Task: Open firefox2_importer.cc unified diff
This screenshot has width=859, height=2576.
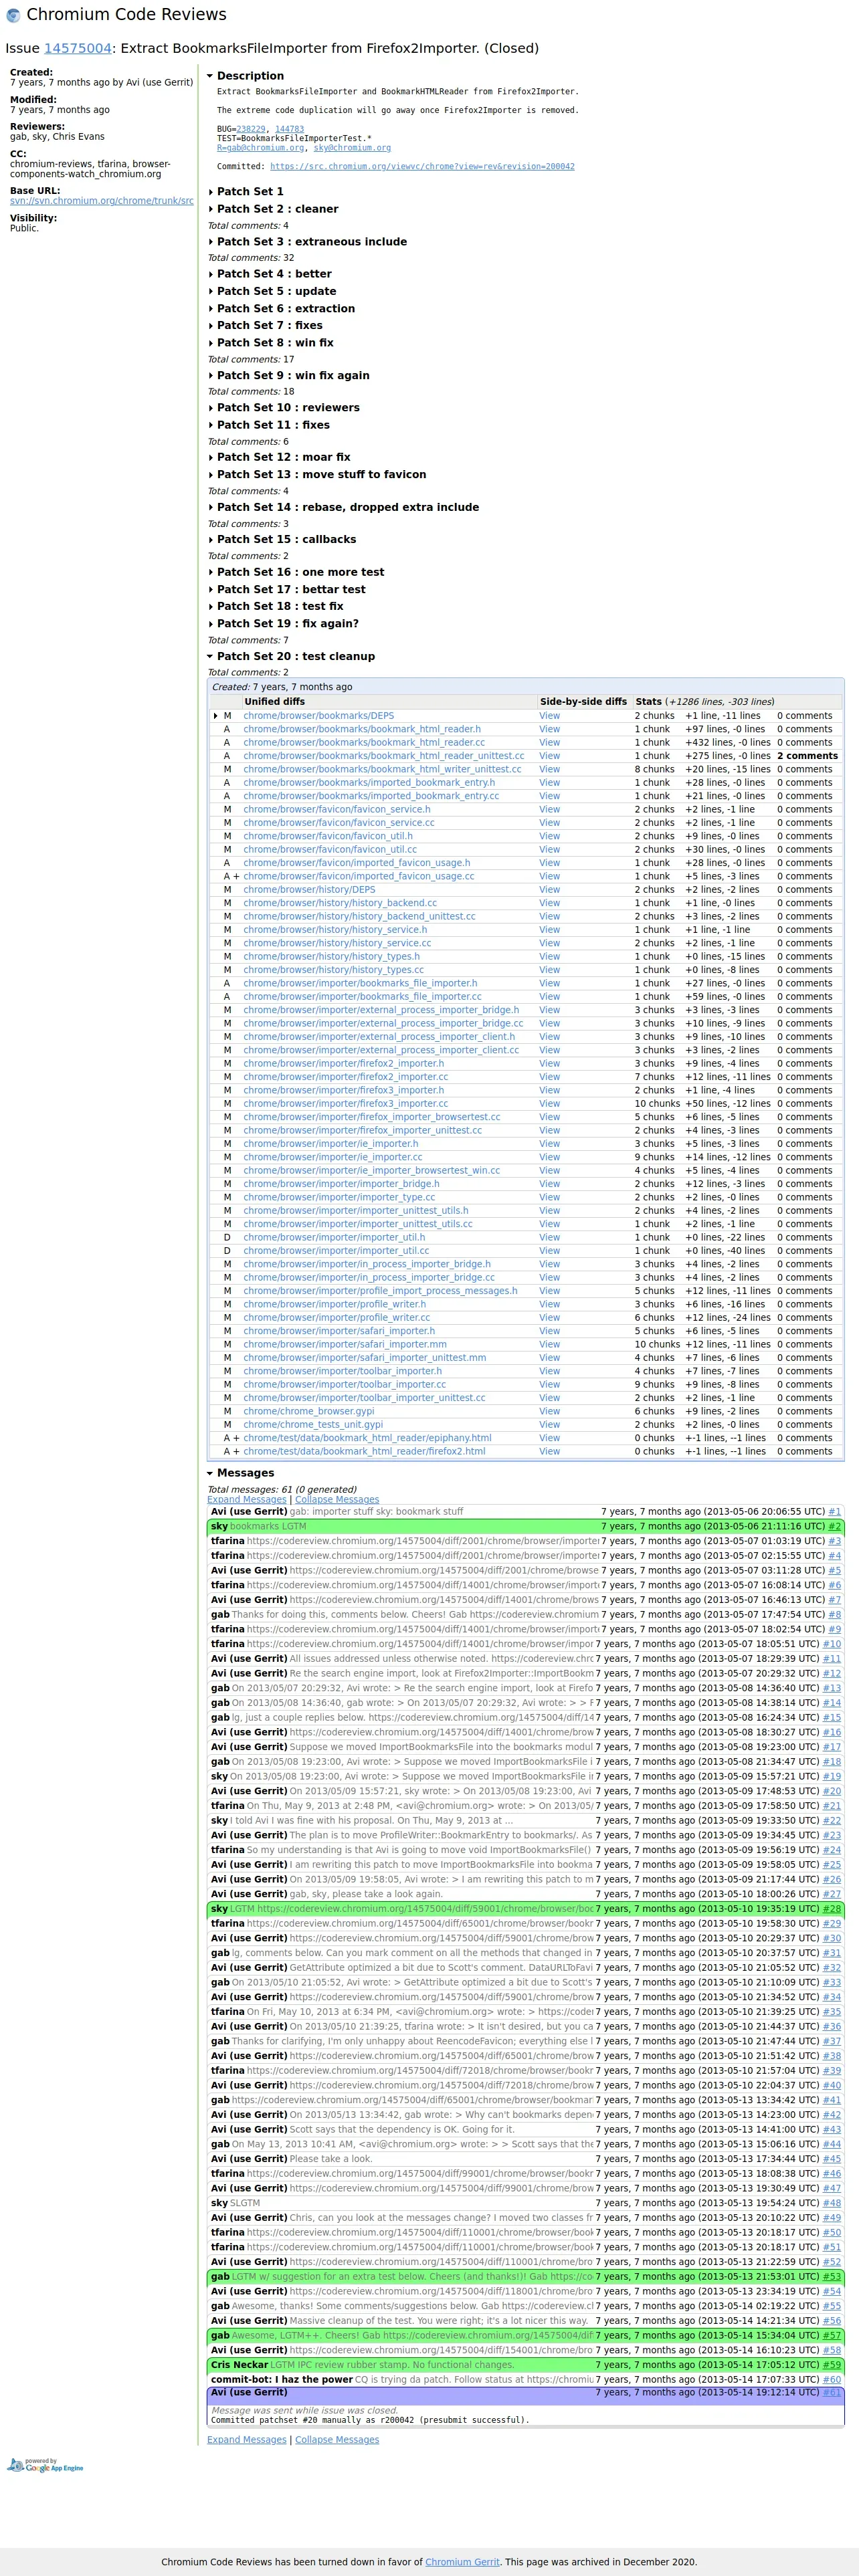Action: pyautogui.click(x=345, y=1077)
